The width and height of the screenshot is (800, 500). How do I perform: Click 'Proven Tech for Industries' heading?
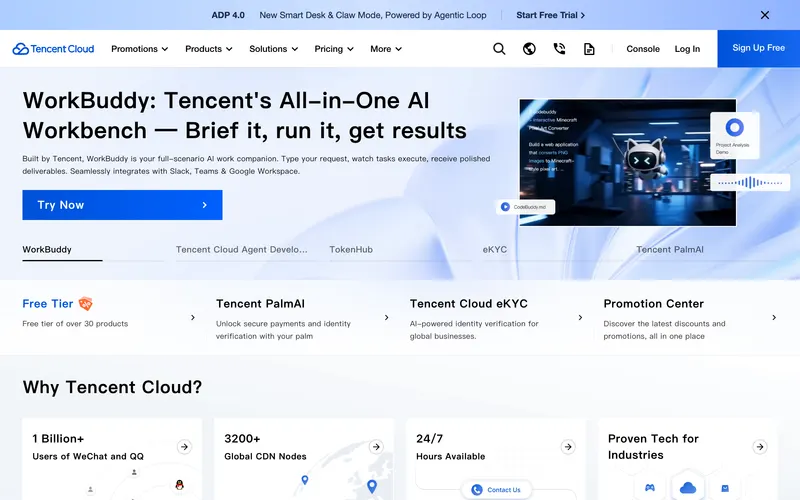click(653, 446)
